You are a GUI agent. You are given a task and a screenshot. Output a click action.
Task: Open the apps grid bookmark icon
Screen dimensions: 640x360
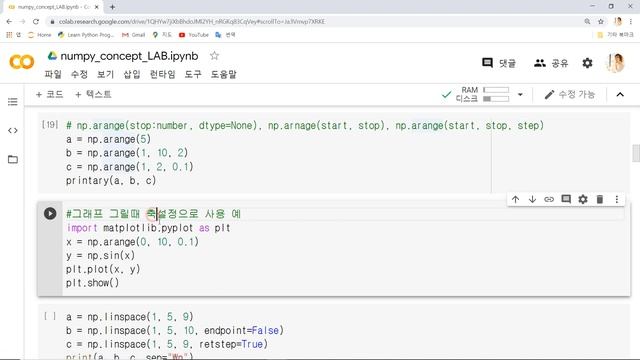9,35
